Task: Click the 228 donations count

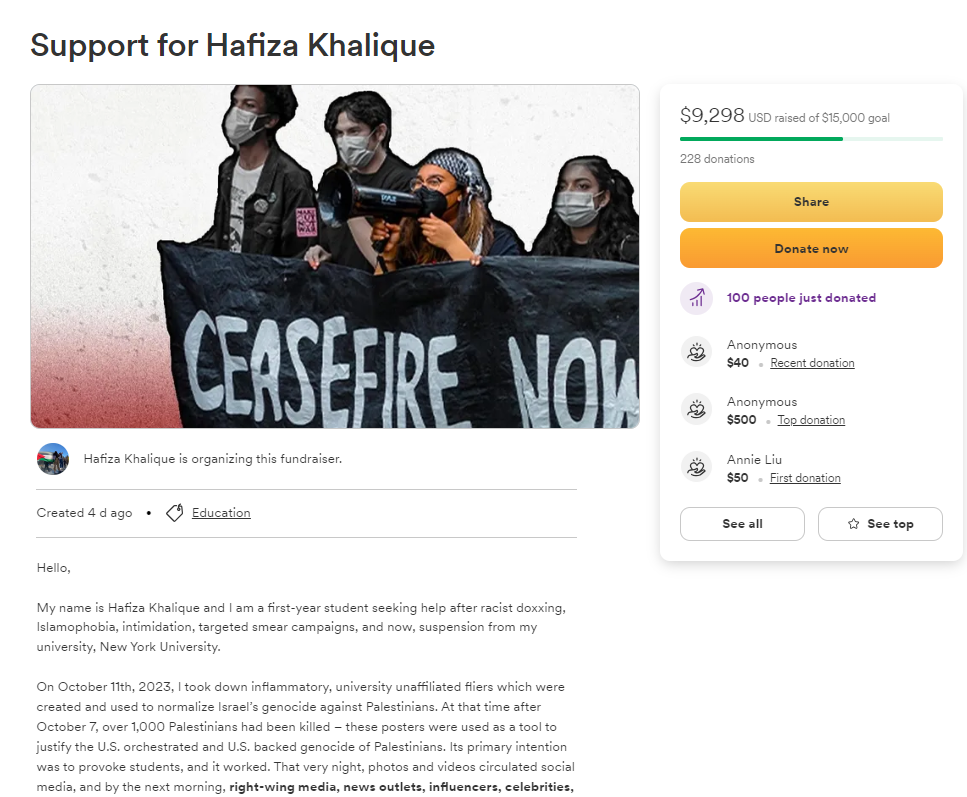Action: (717, 159)
